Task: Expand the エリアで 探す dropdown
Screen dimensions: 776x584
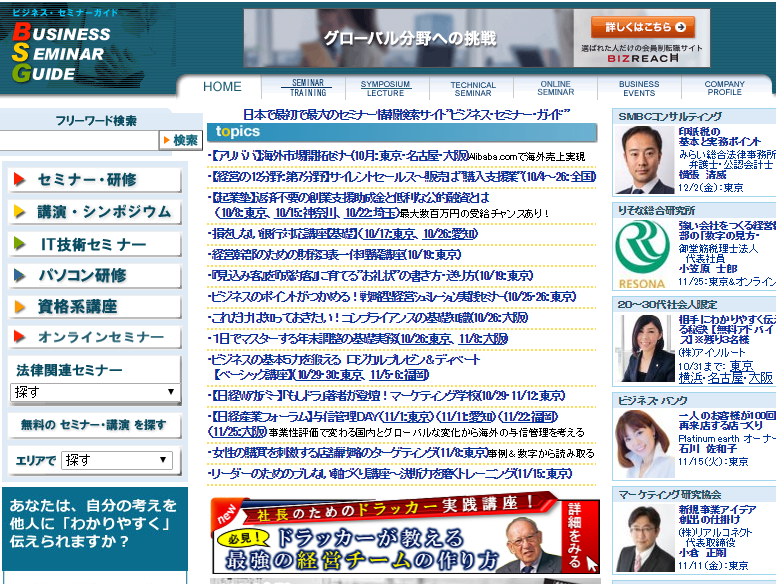Action: [117, 460]
